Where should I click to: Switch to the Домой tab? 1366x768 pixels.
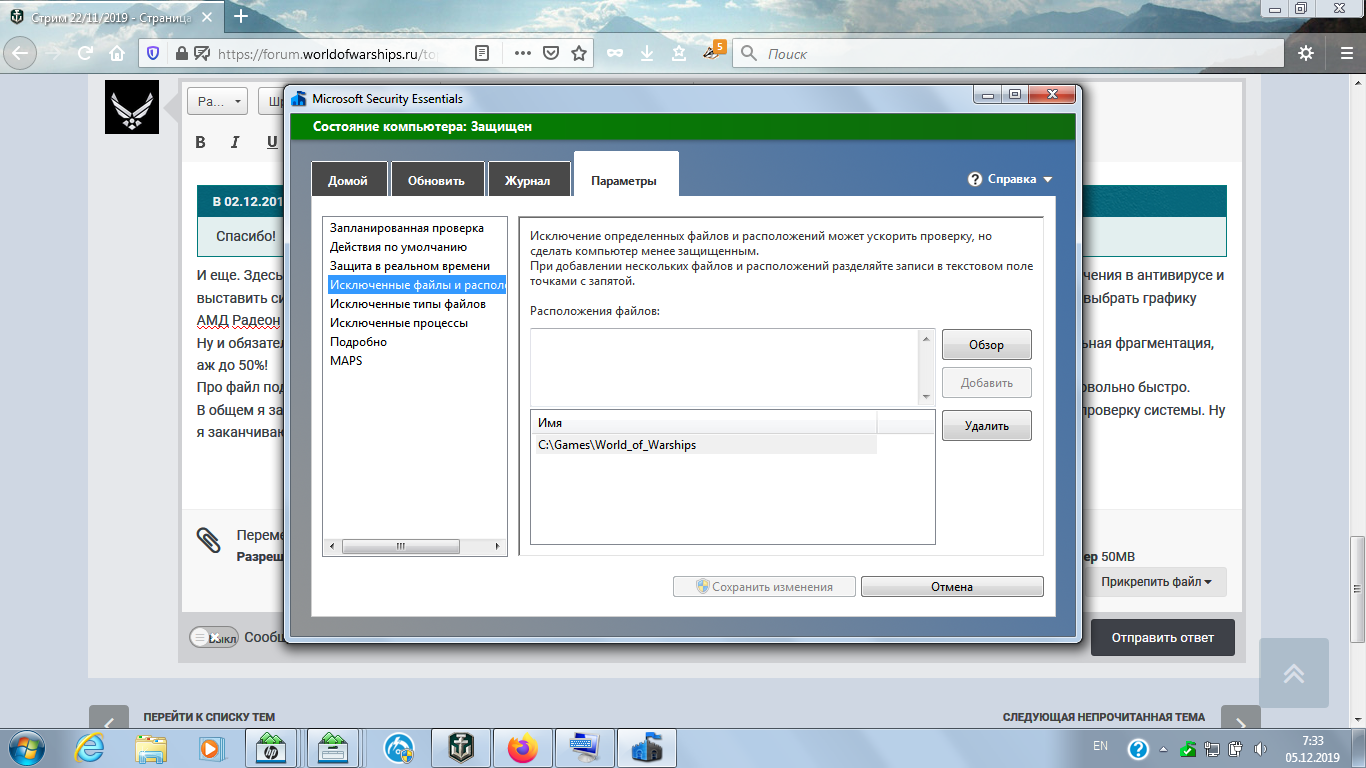click(348, 181)
